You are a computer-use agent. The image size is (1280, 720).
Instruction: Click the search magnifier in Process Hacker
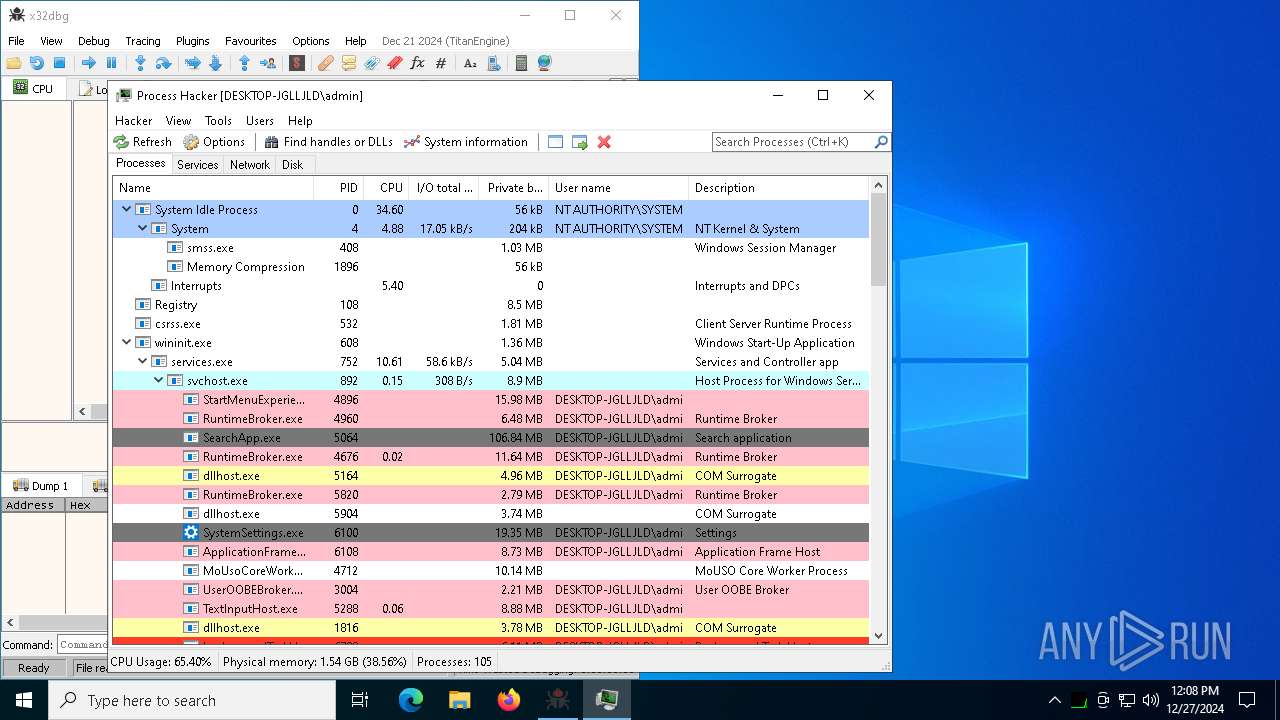point(881,142)
